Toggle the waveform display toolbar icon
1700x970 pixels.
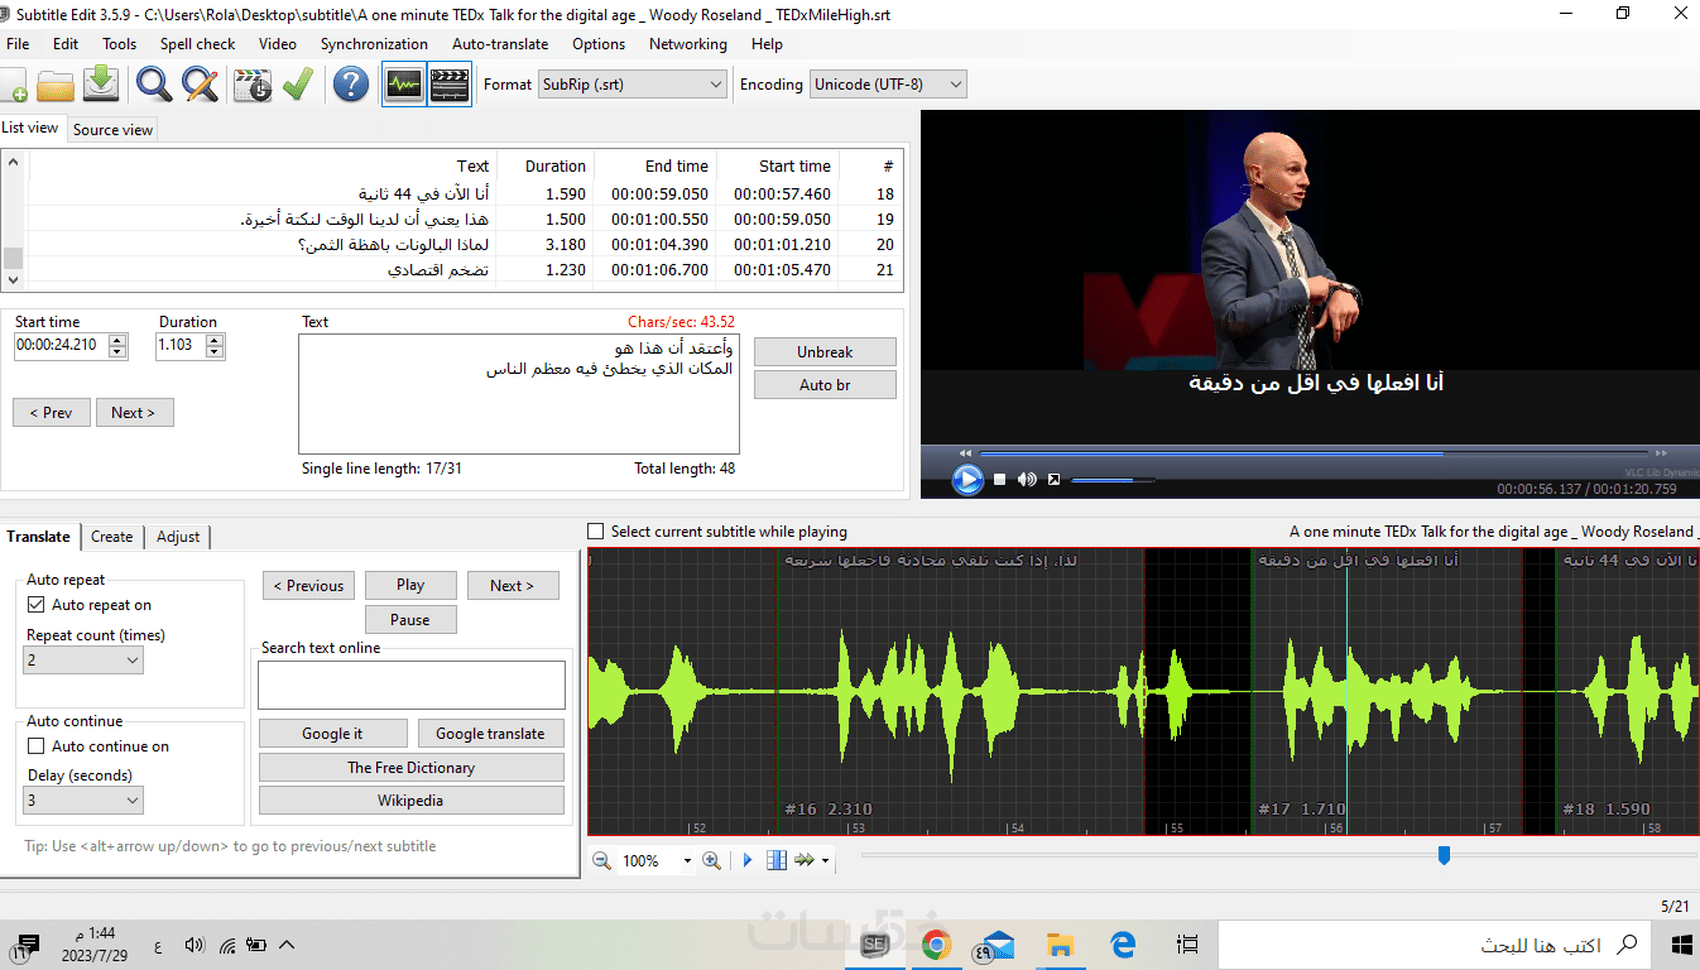point(404,85)
